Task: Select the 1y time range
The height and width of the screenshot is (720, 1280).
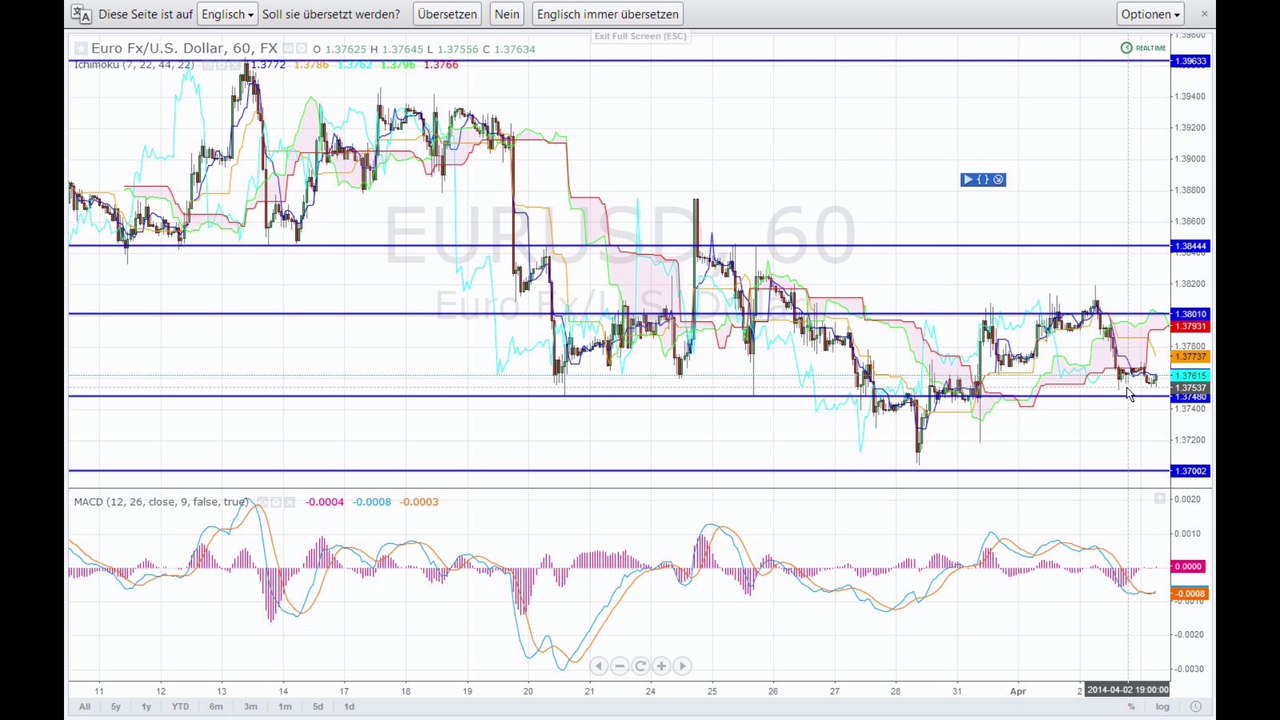Action: coord(146,707)
